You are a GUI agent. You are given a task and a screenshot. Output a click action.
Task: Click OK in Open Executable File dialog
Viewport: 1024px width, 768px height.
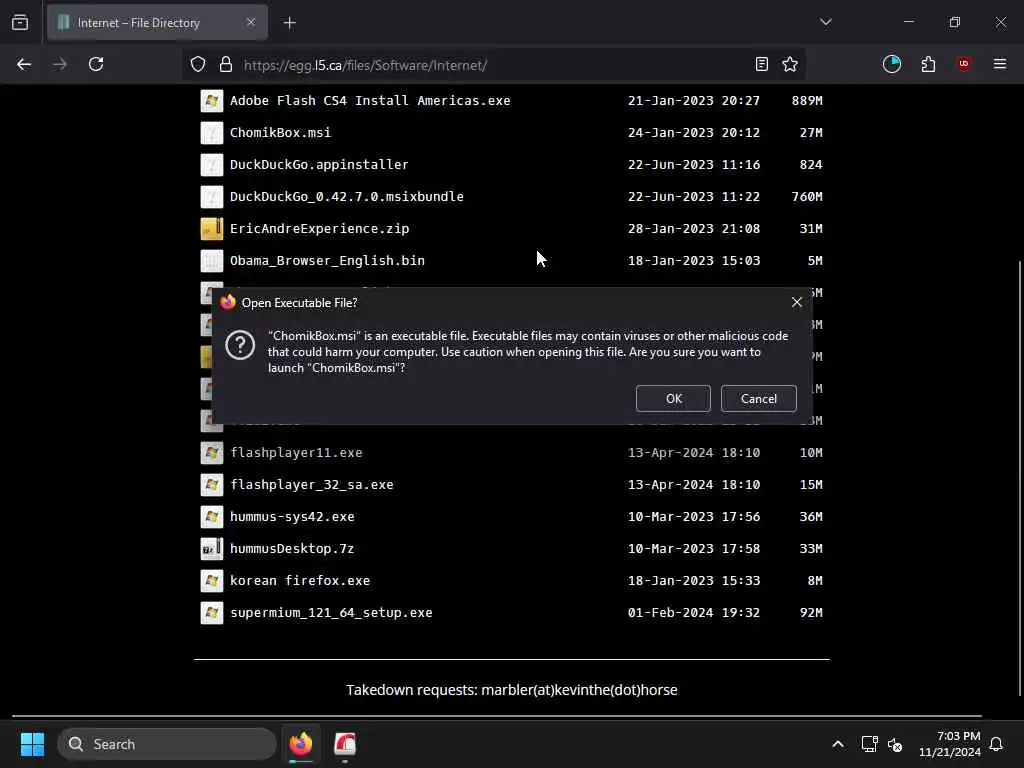coord(673,398)
